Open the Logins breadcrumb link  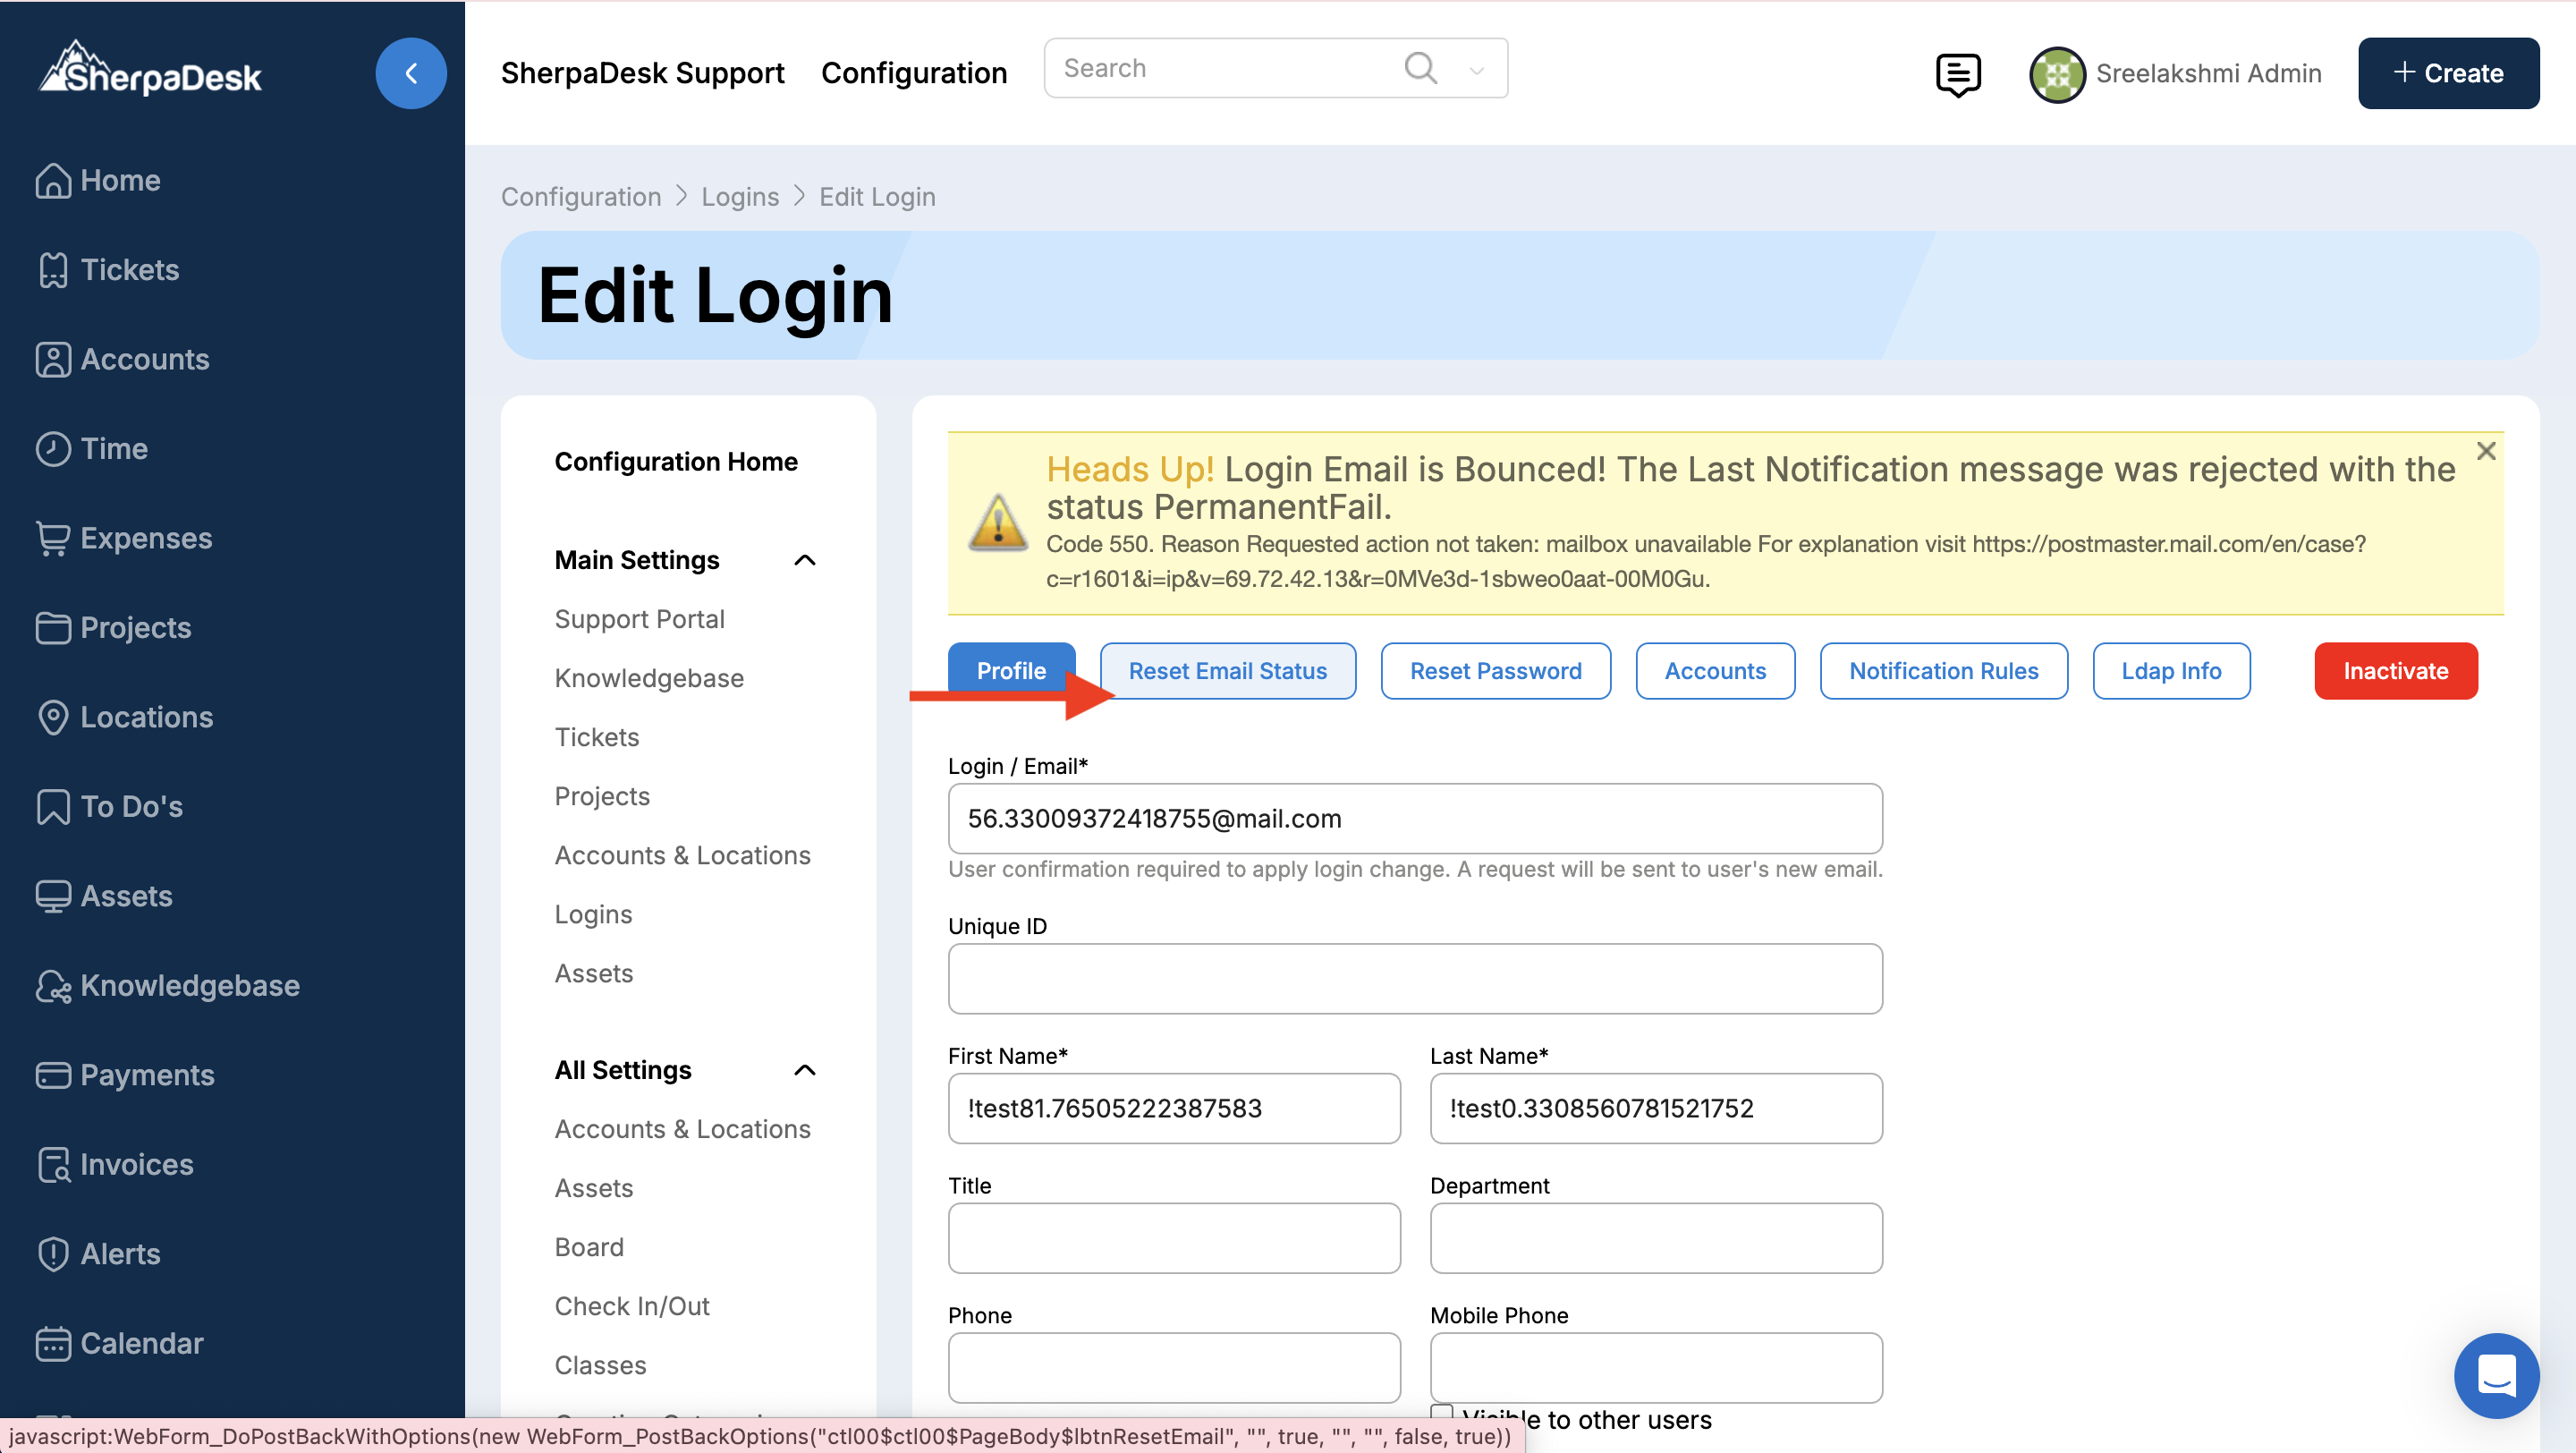coord(739,197)
